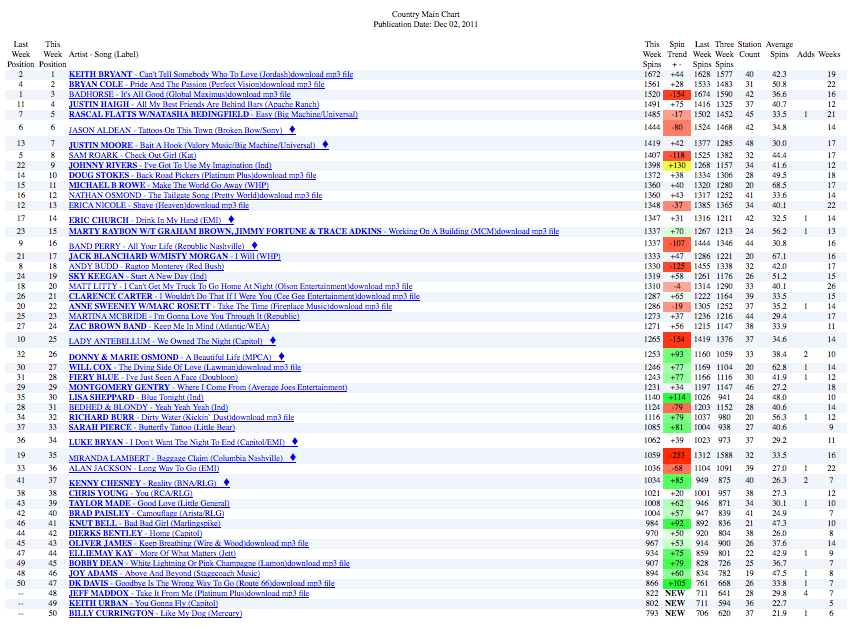
Task: Open Richard Burr Dirty Water link
Action: [181, 417]
